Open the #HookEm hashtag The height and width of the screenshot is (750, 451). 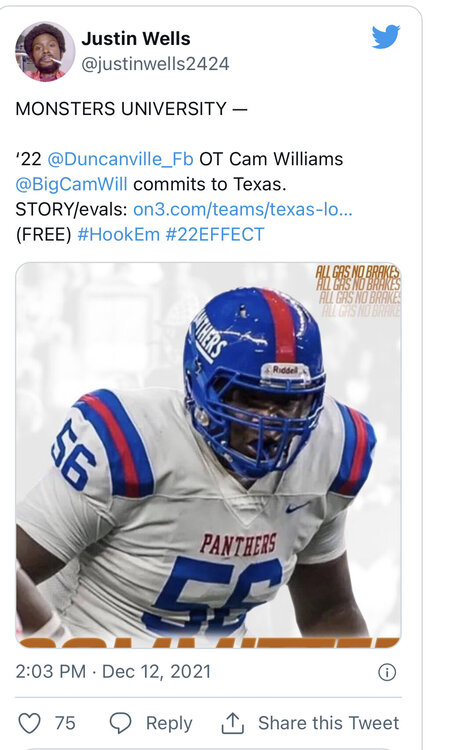pos(118,234)
